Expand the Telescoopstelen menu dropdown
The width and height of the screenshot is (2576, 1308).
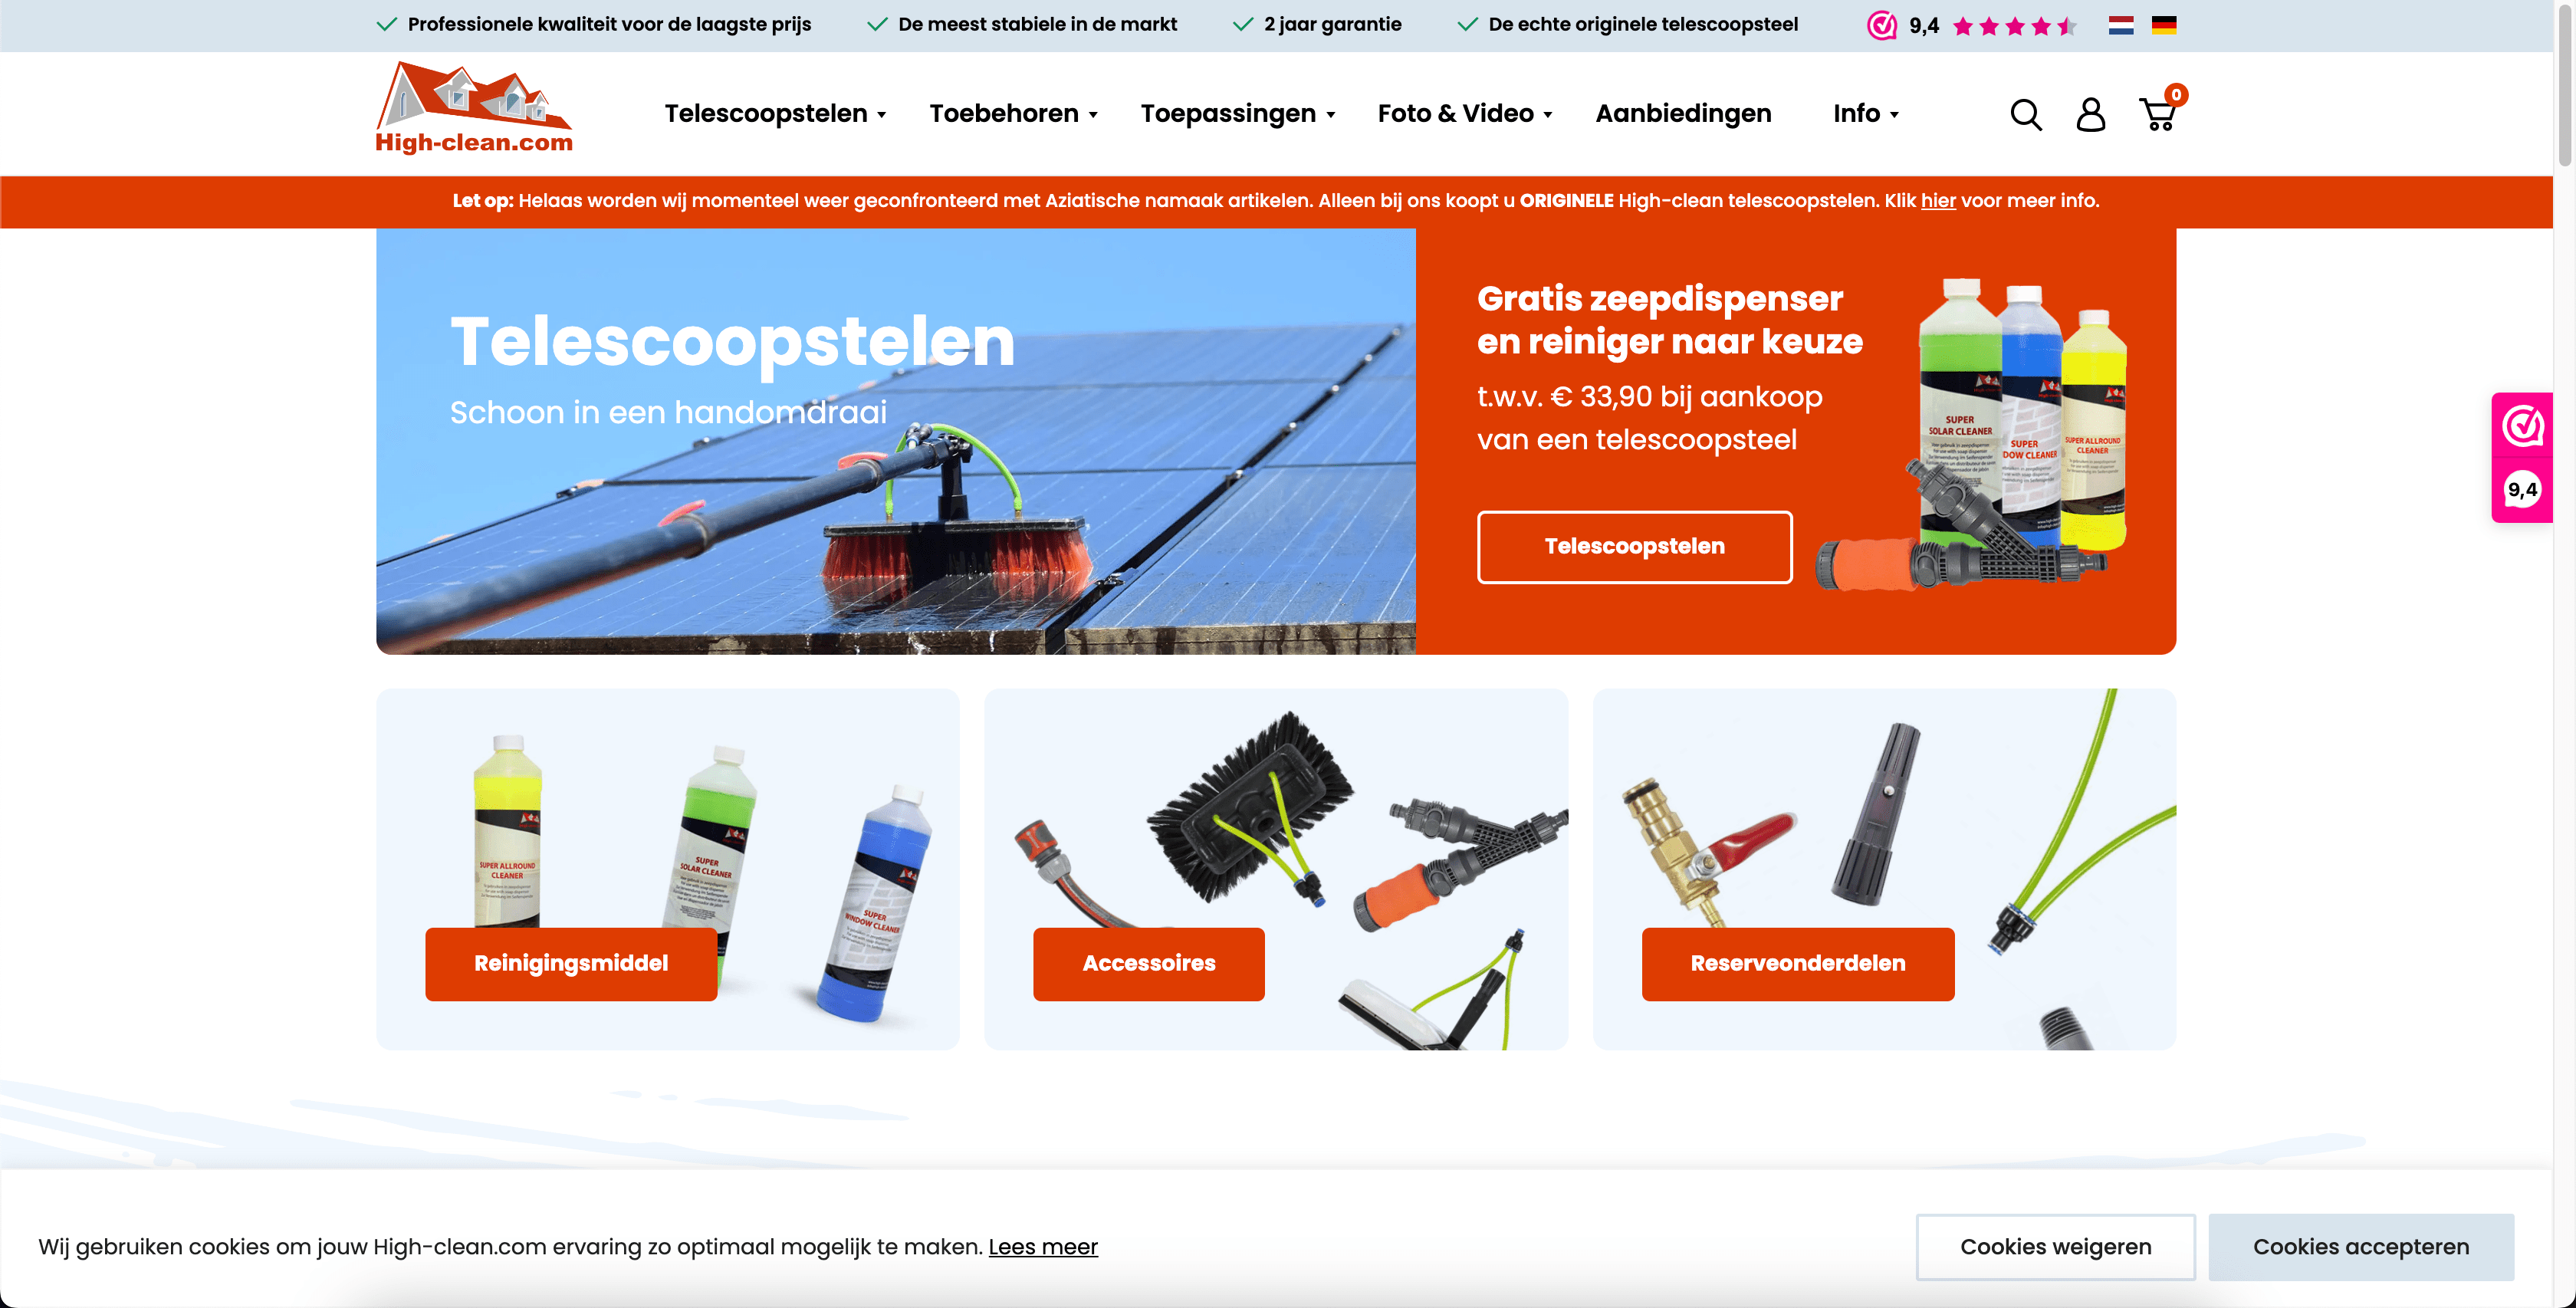pos(775,114)
